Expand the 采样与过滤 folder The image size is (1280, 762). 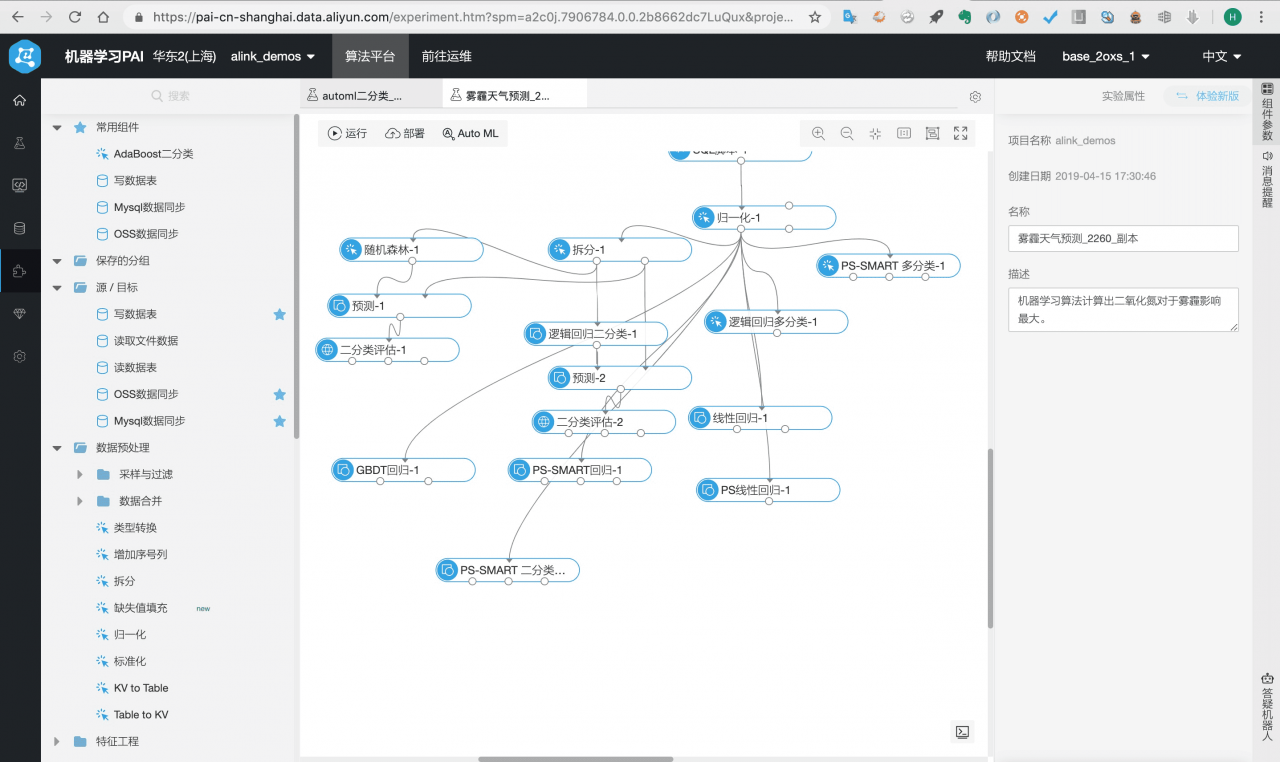(x=80, y=474)
